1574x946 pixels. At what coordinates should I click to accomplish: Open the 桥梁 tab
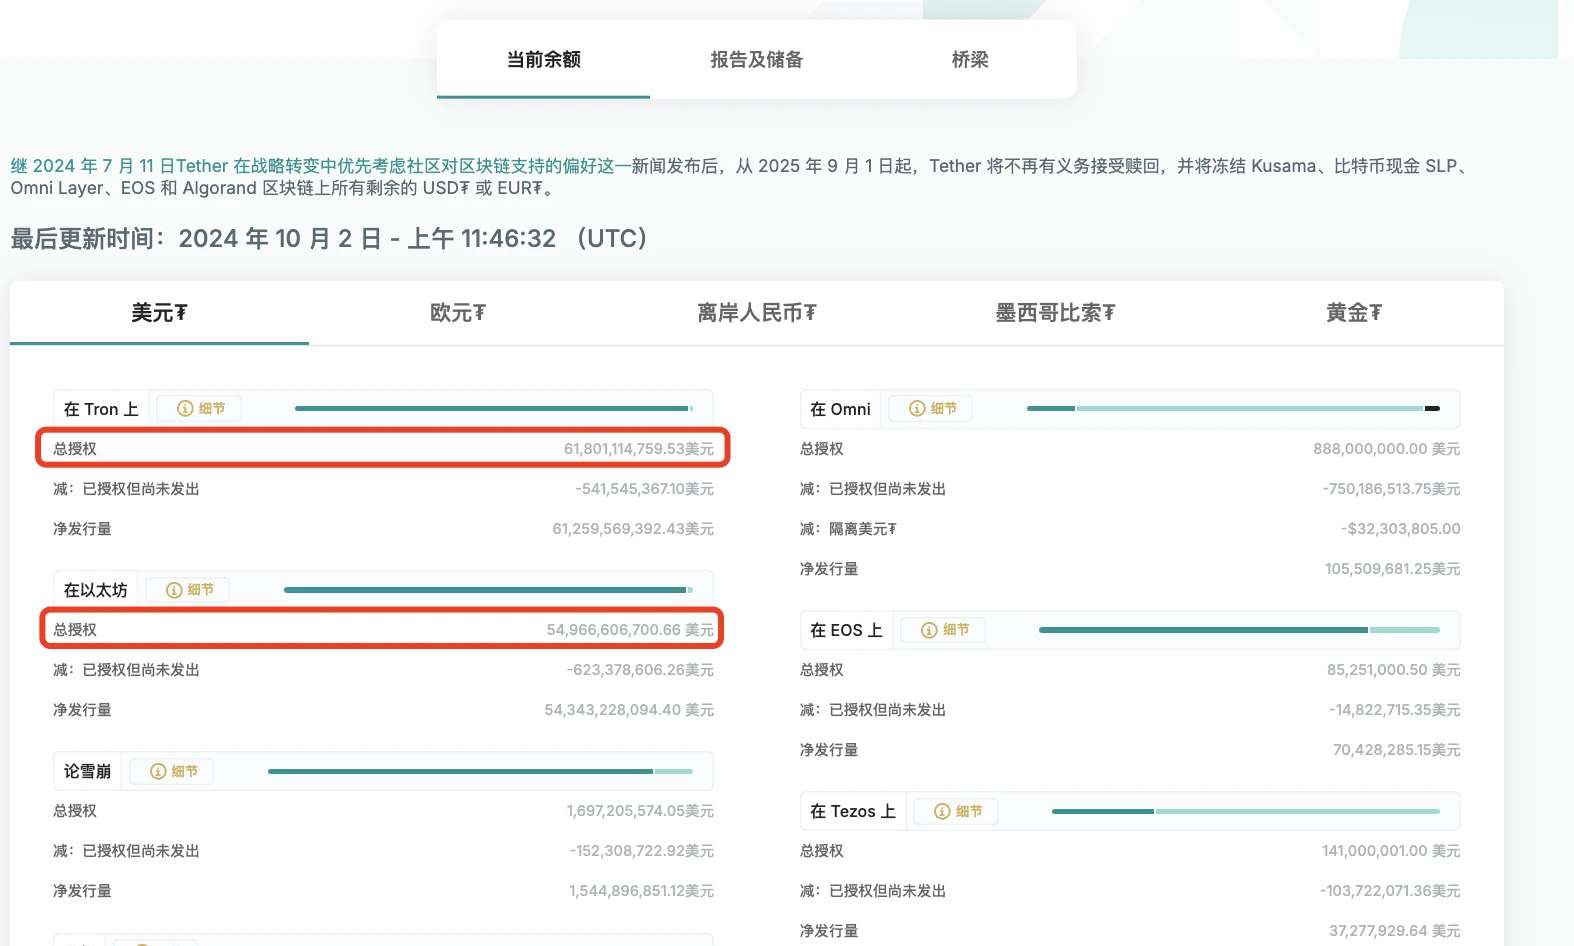[969, 60]
